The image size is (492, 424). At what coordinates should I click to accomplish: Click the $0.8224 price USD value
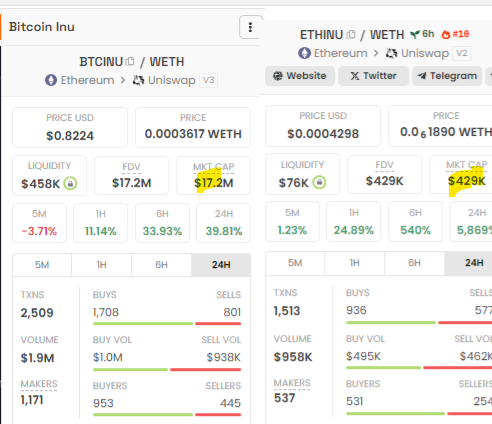point(70,136)
